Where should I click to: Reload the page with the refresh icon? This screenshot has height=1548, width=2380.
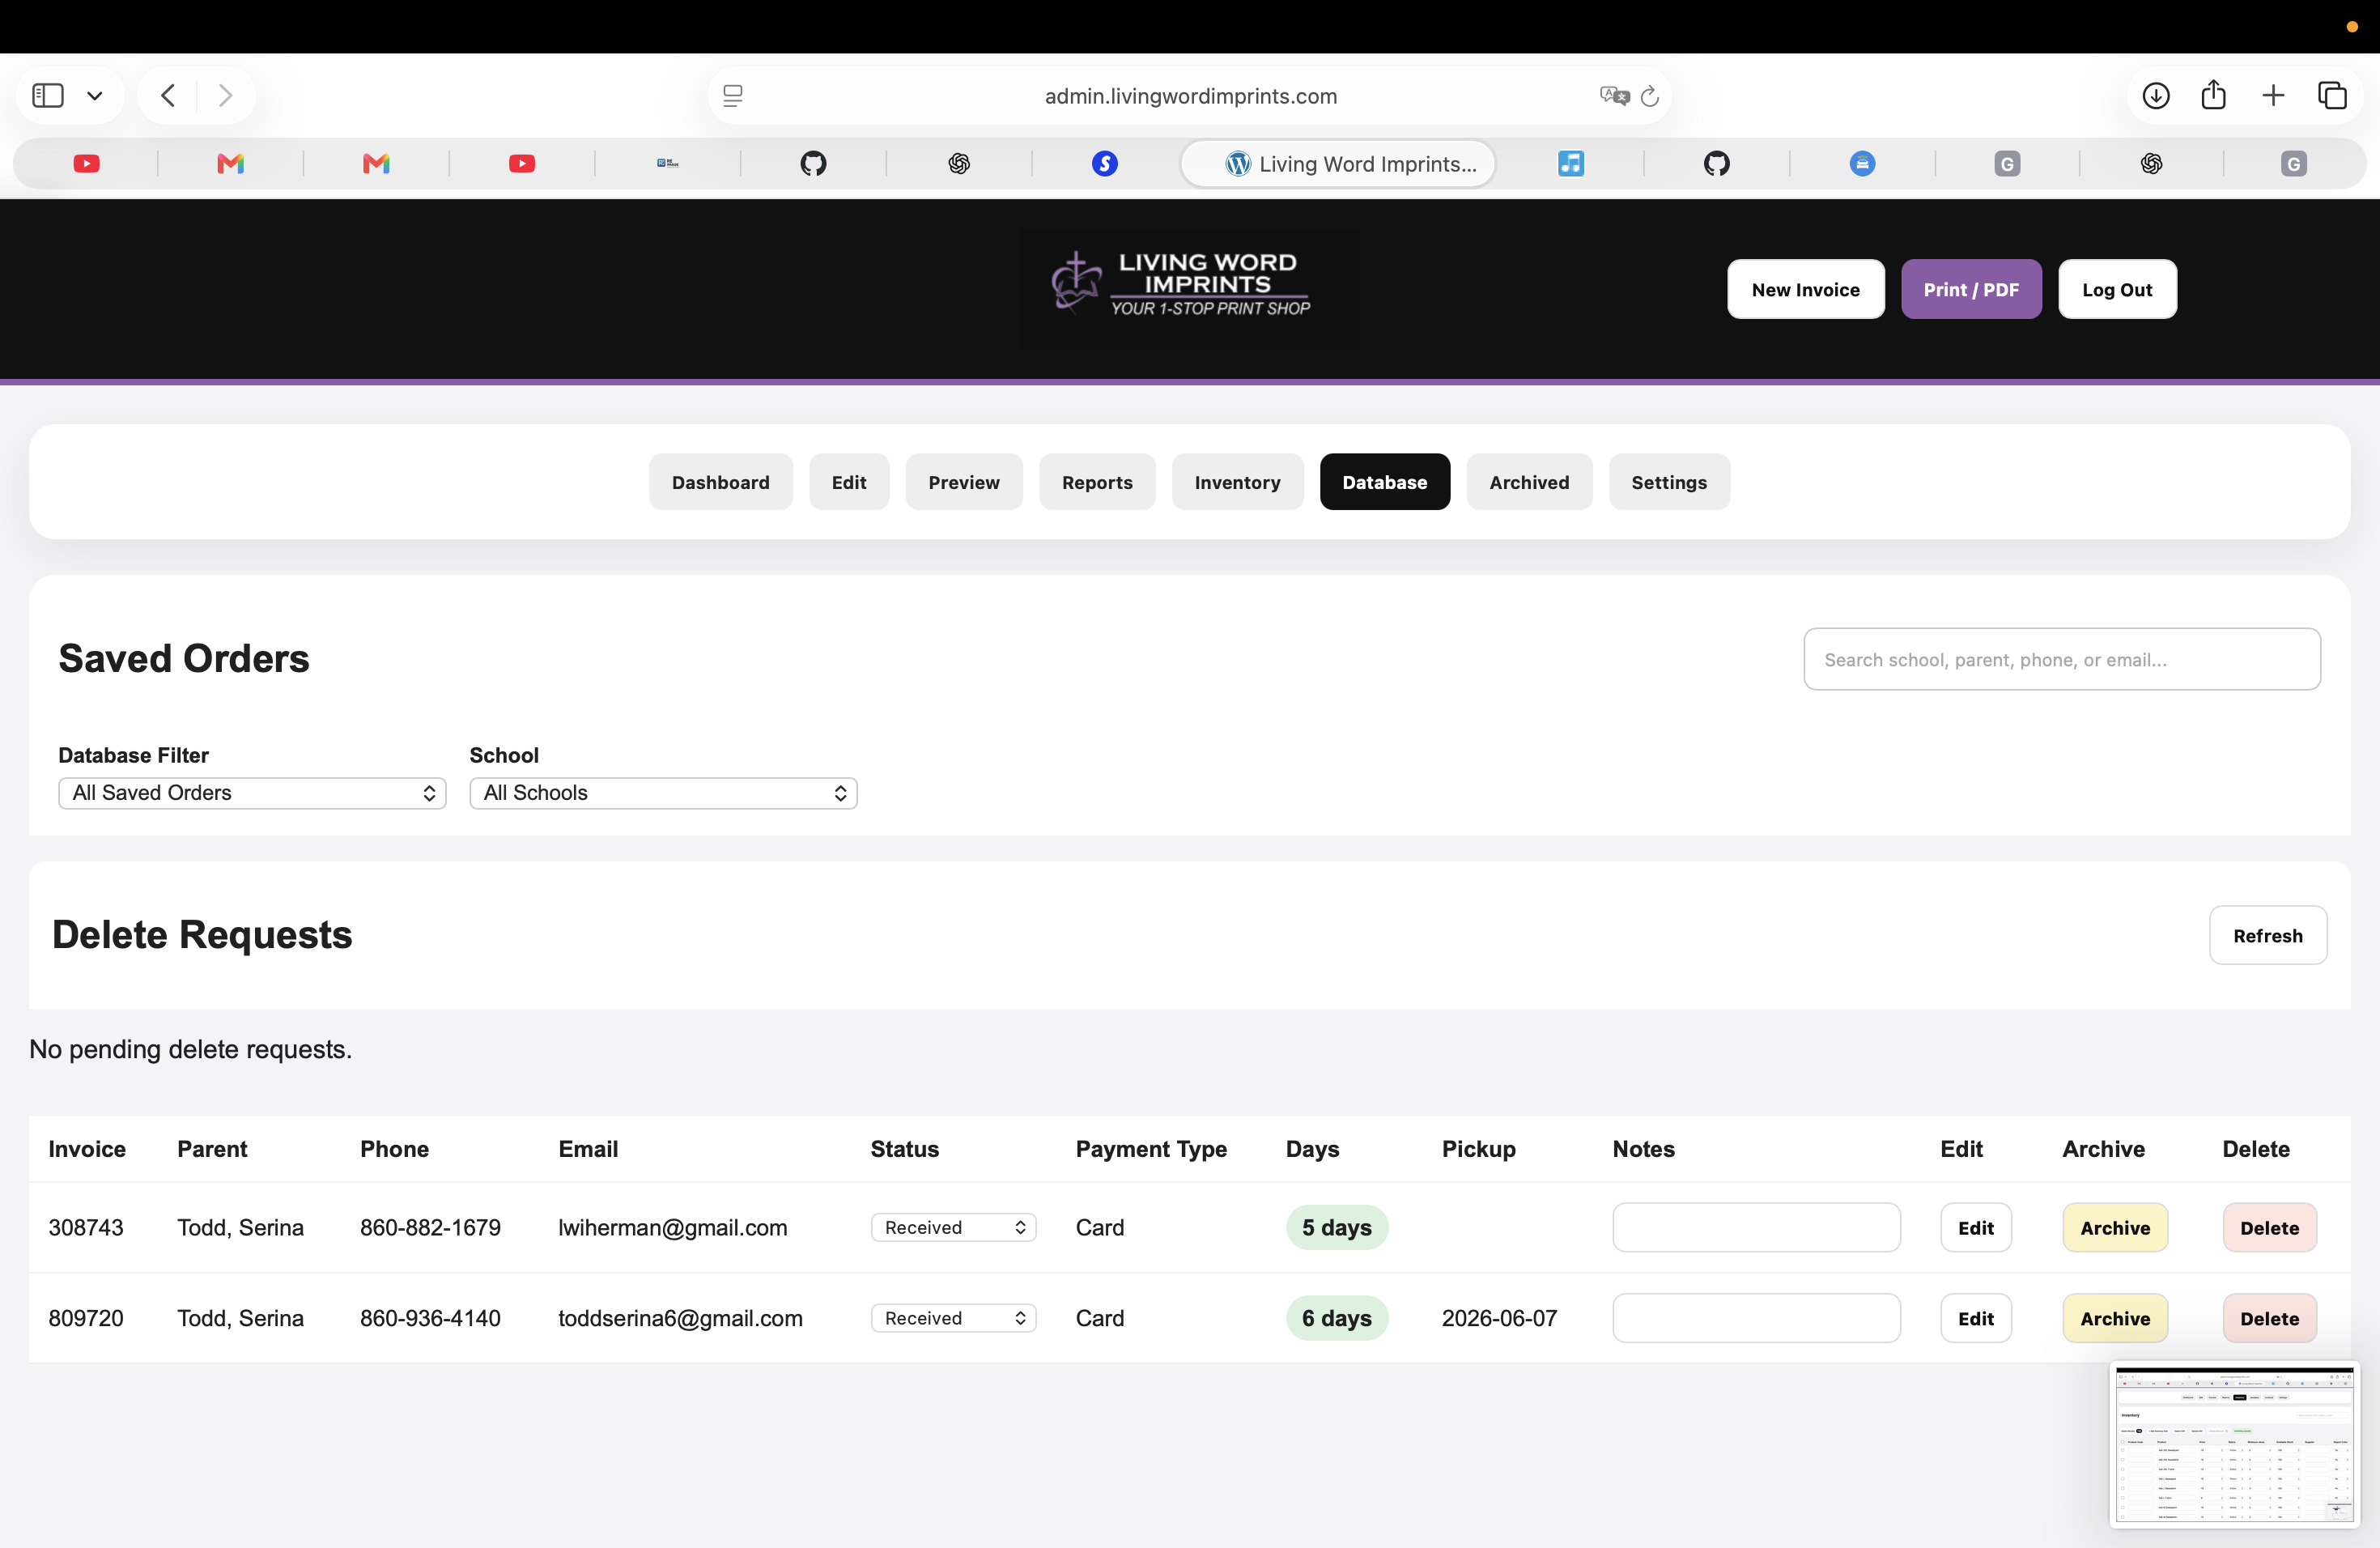pyautogui.click(x=1650, y=96)
